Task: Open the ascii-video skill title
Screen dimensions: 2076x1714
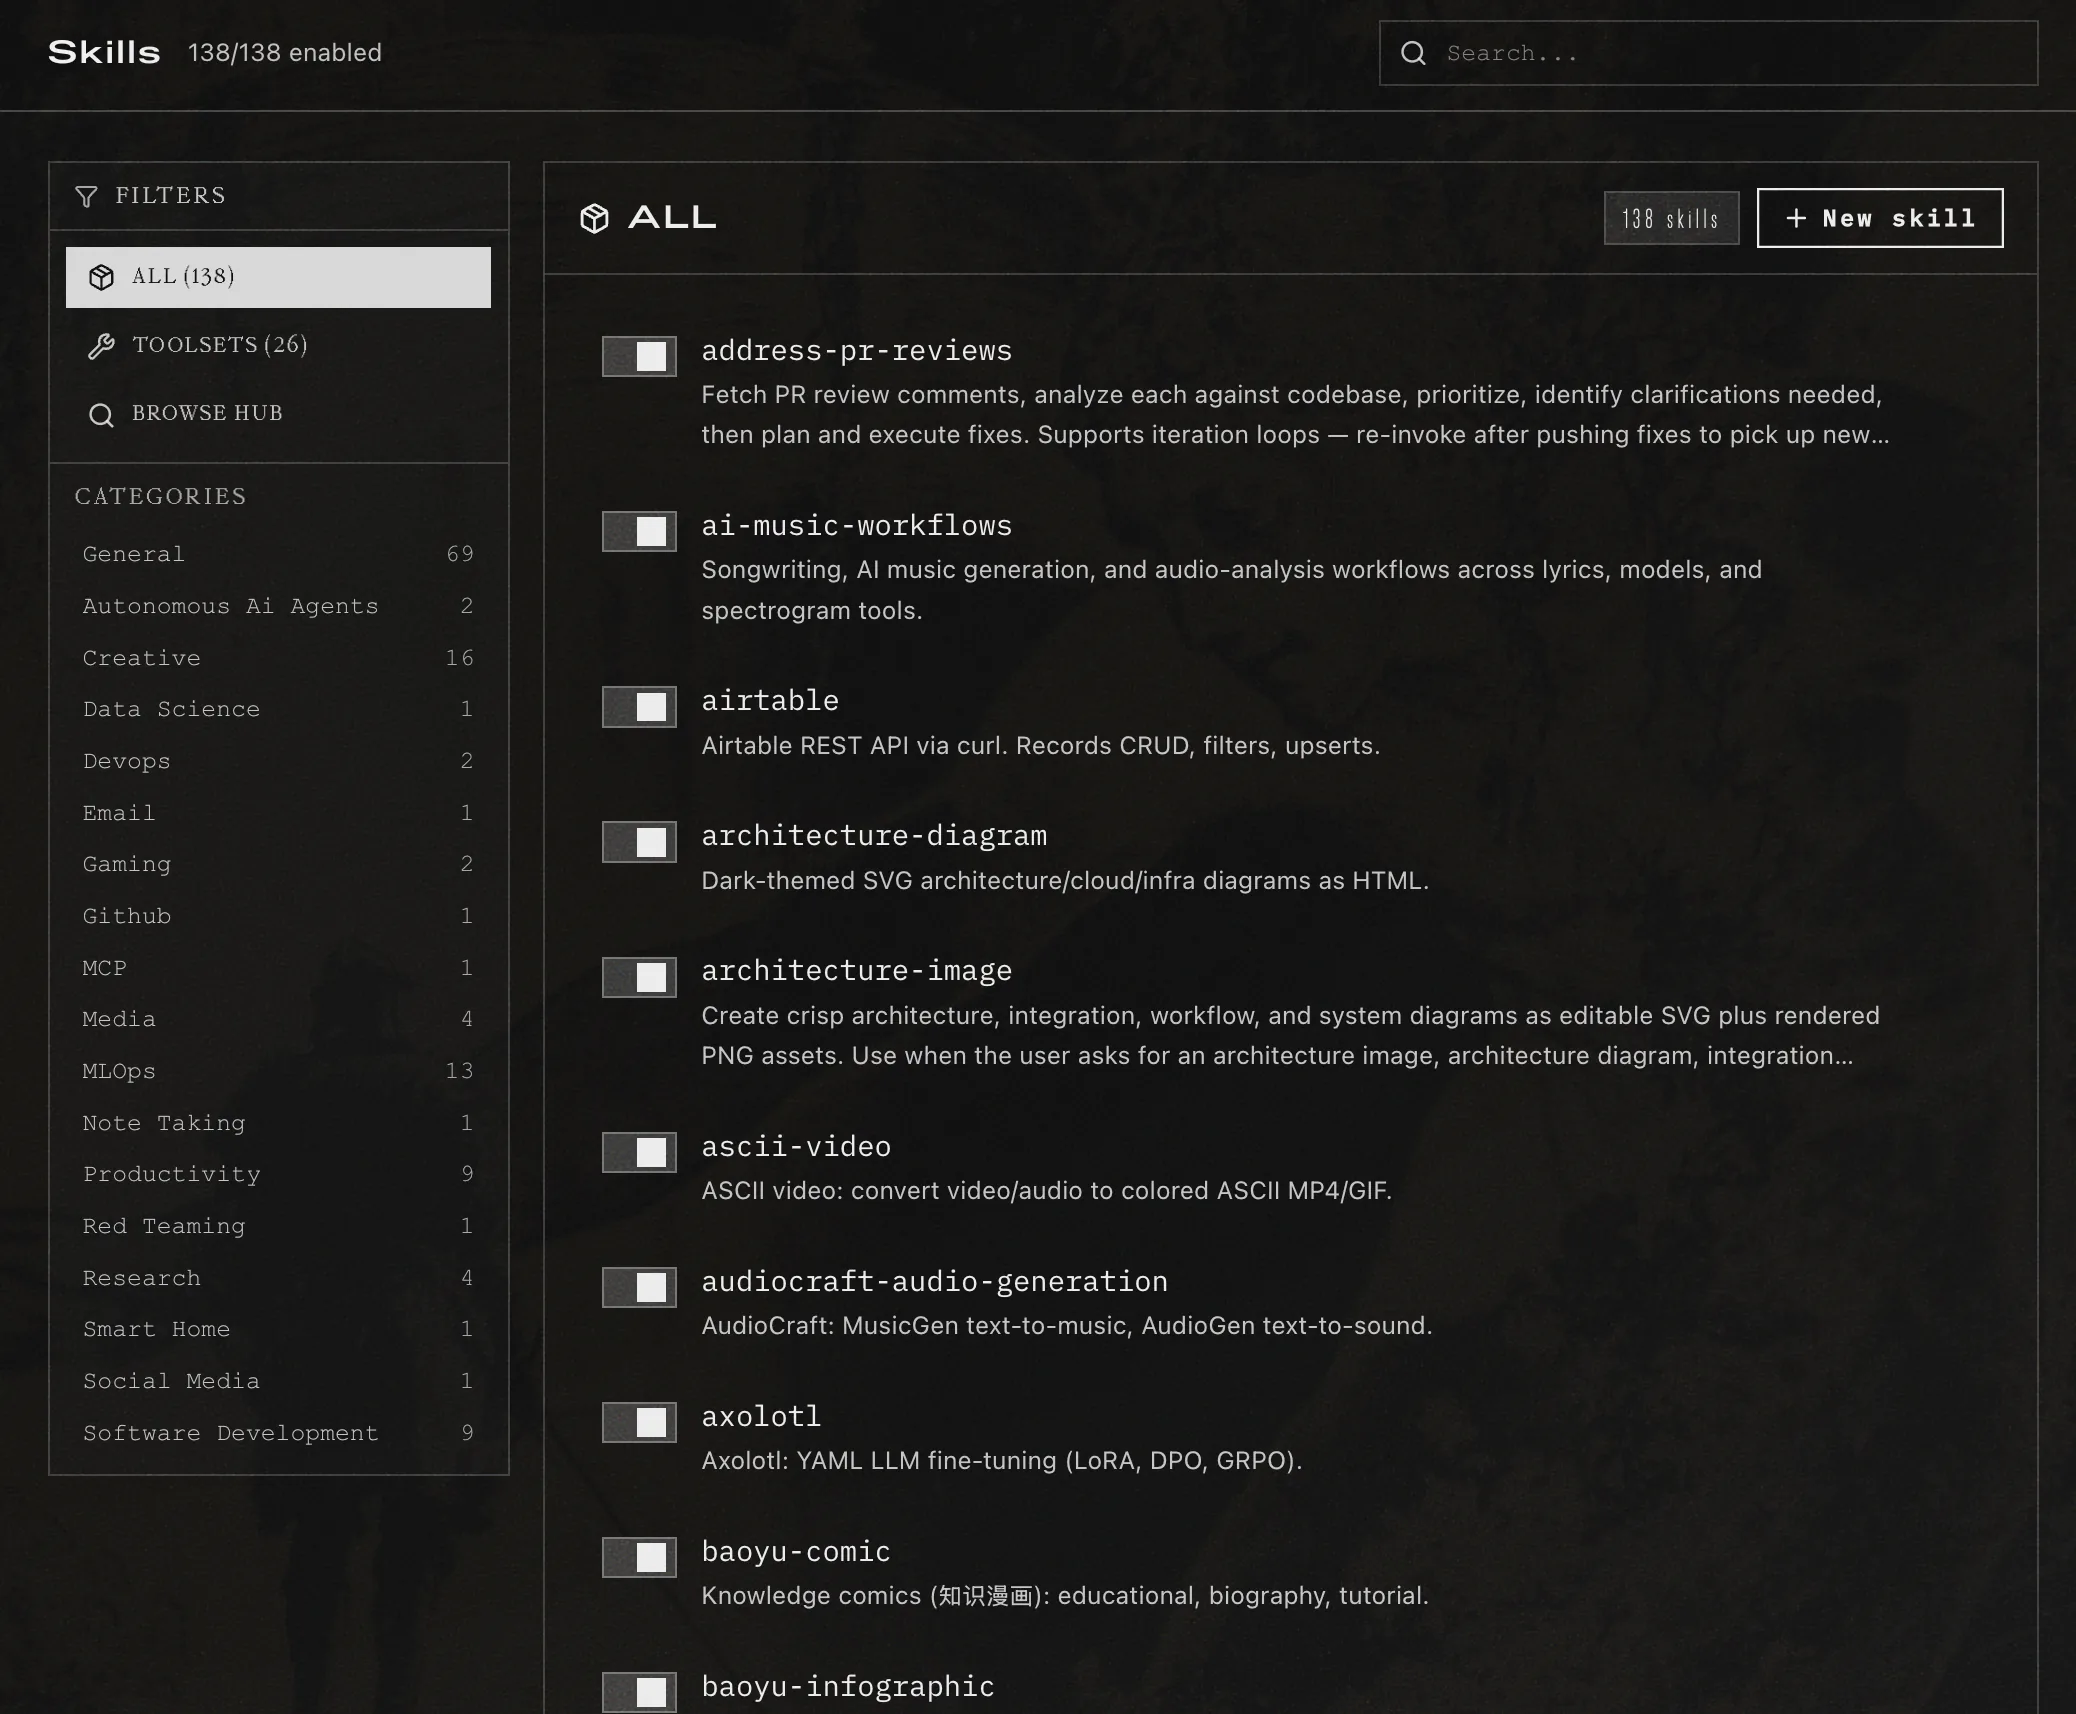Action: (796, 1147)
